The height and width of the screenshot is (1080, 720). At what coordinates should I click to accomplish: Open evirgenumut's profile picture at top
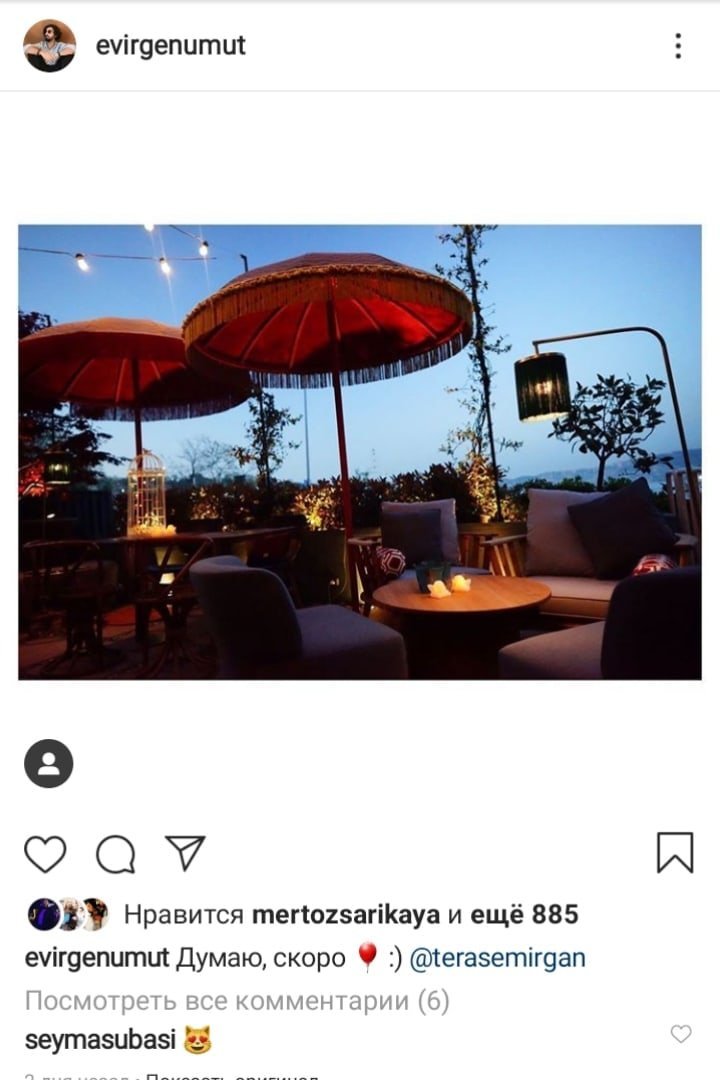click(x=49, y=45)
